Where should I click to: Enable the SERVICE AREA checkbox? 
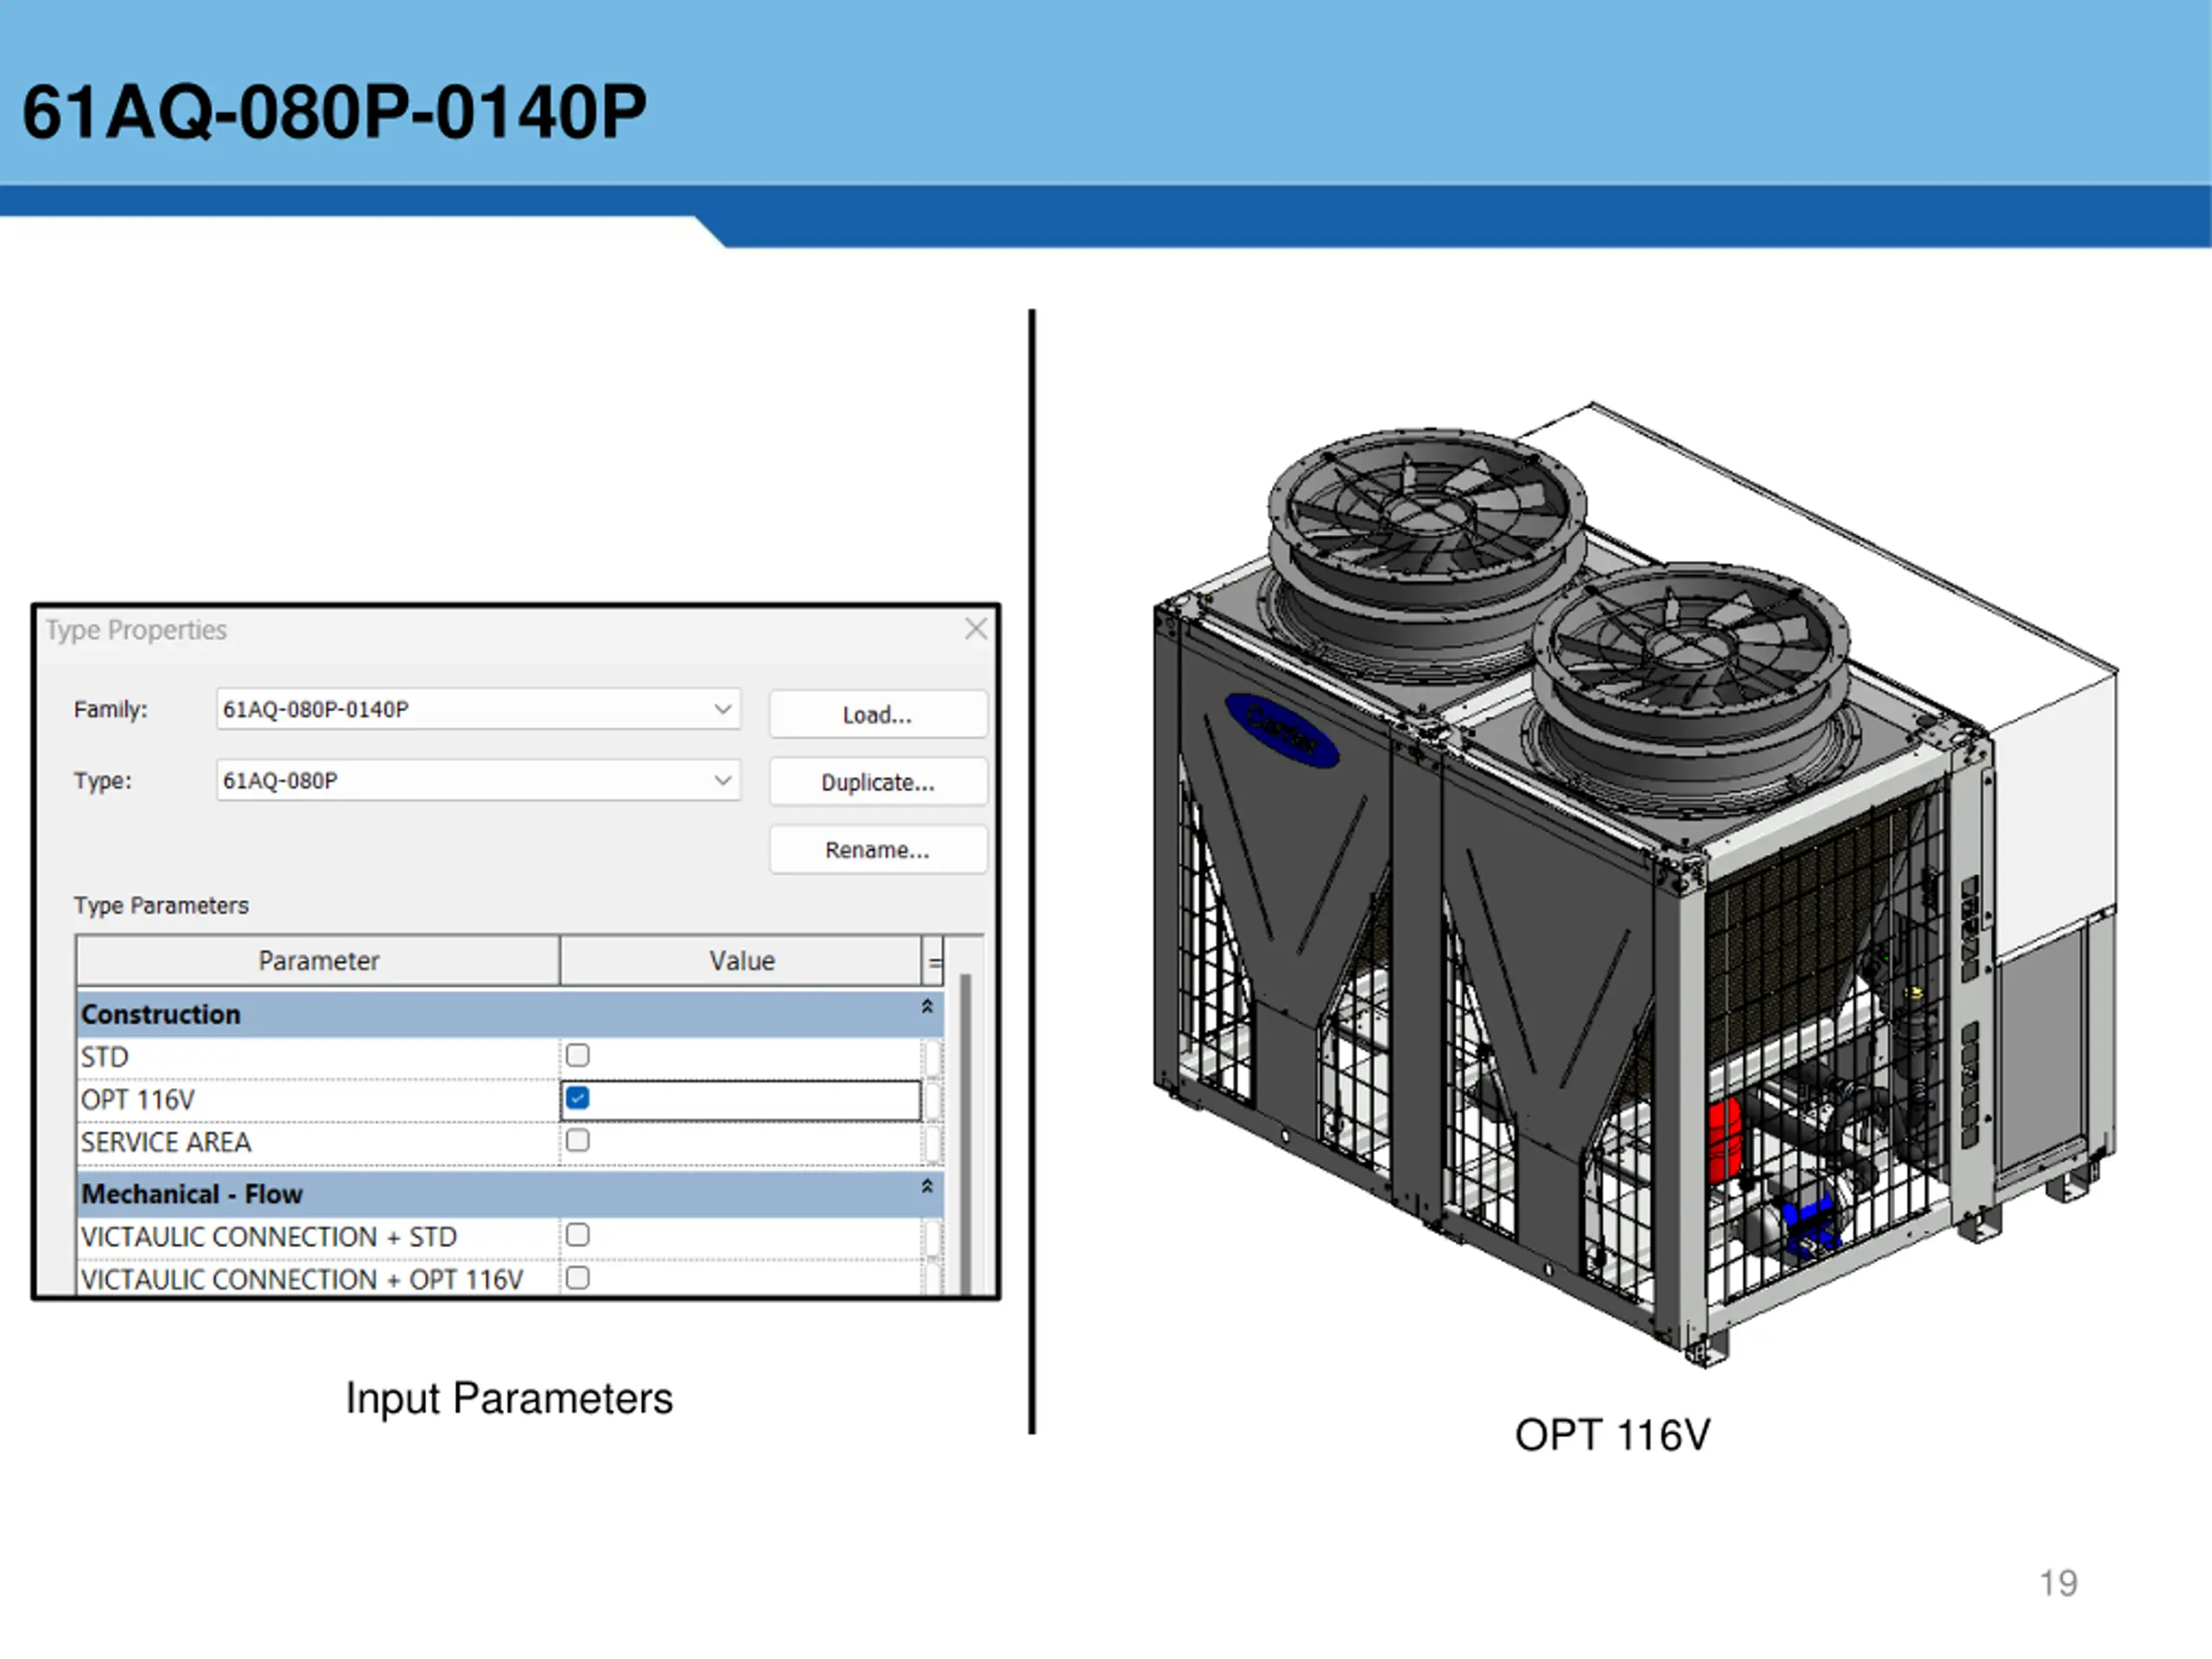click(578, 1140)
